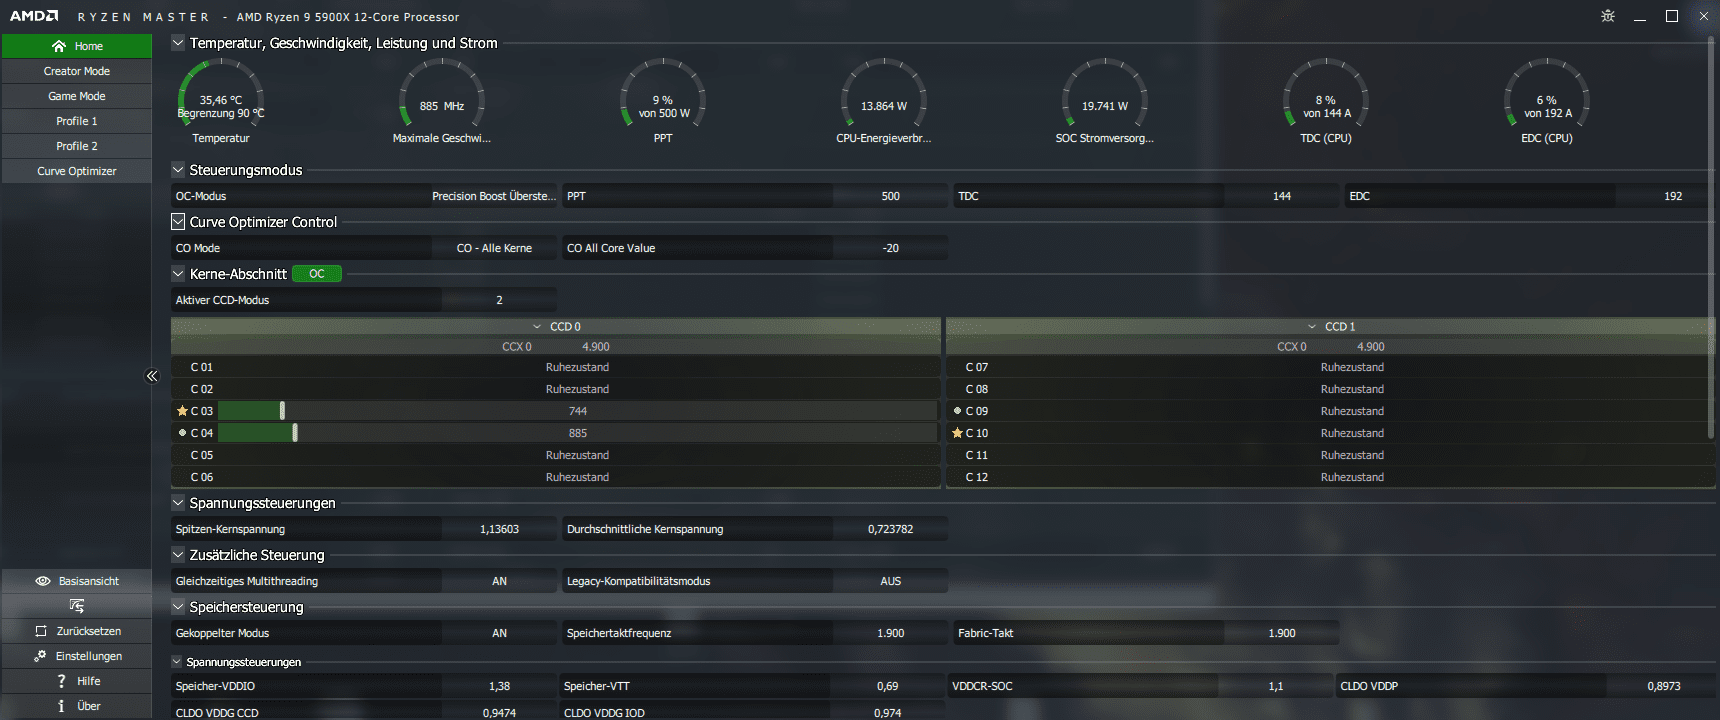
Task: Select core row C 01
Action: 556,367
